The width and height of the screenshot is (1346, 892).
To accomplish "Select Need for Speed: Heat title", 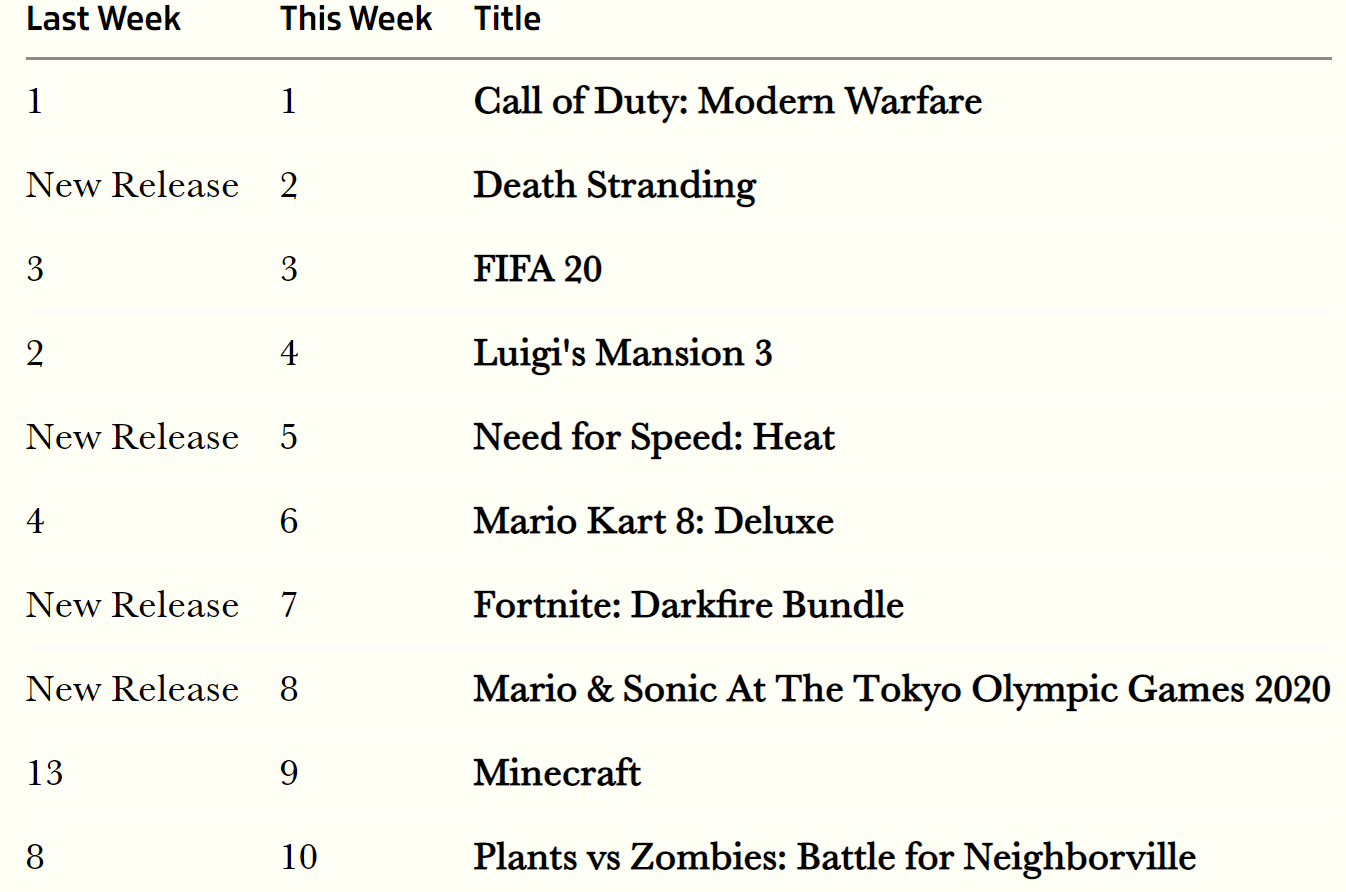I will click(654, 437).
